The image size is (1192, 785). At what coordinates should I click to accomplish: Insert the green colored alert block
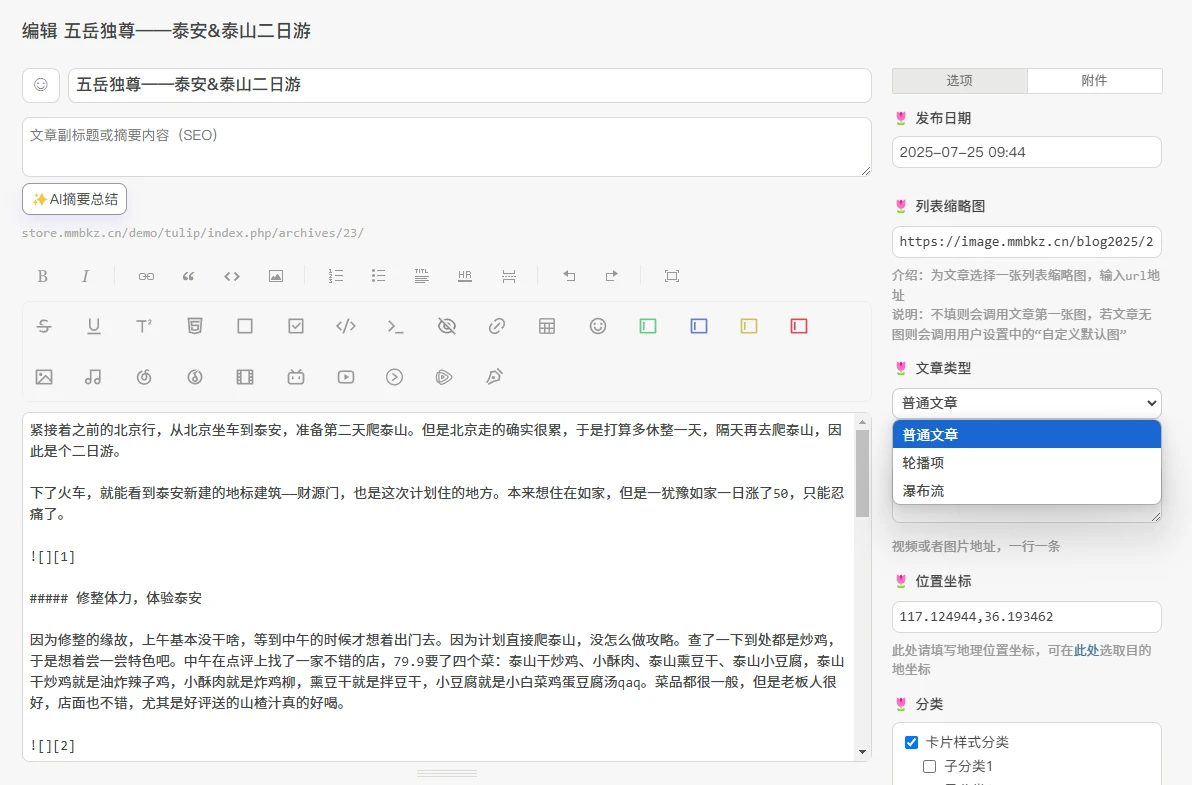pos(648,326)
